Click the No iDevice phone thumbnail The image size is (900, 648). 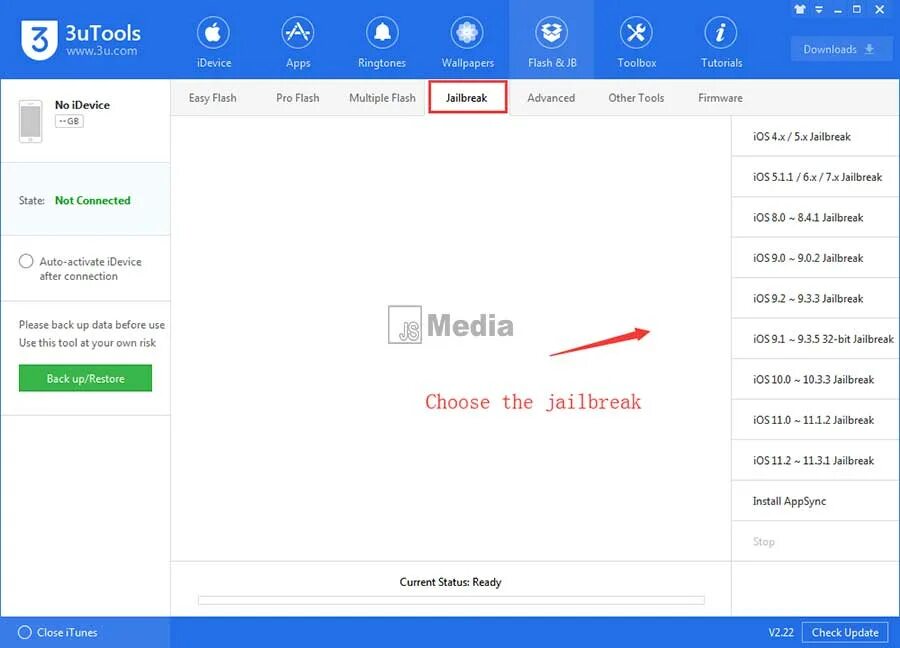pos(30,121)
